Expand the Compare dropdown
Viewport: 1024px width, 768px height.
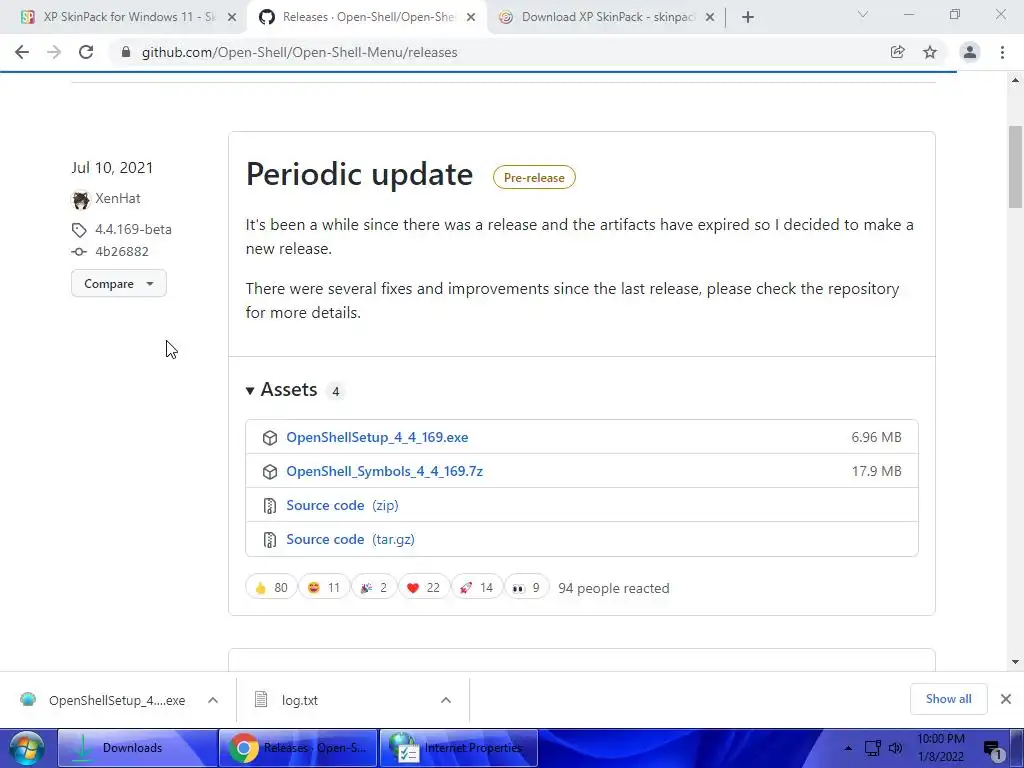[119, 283]
